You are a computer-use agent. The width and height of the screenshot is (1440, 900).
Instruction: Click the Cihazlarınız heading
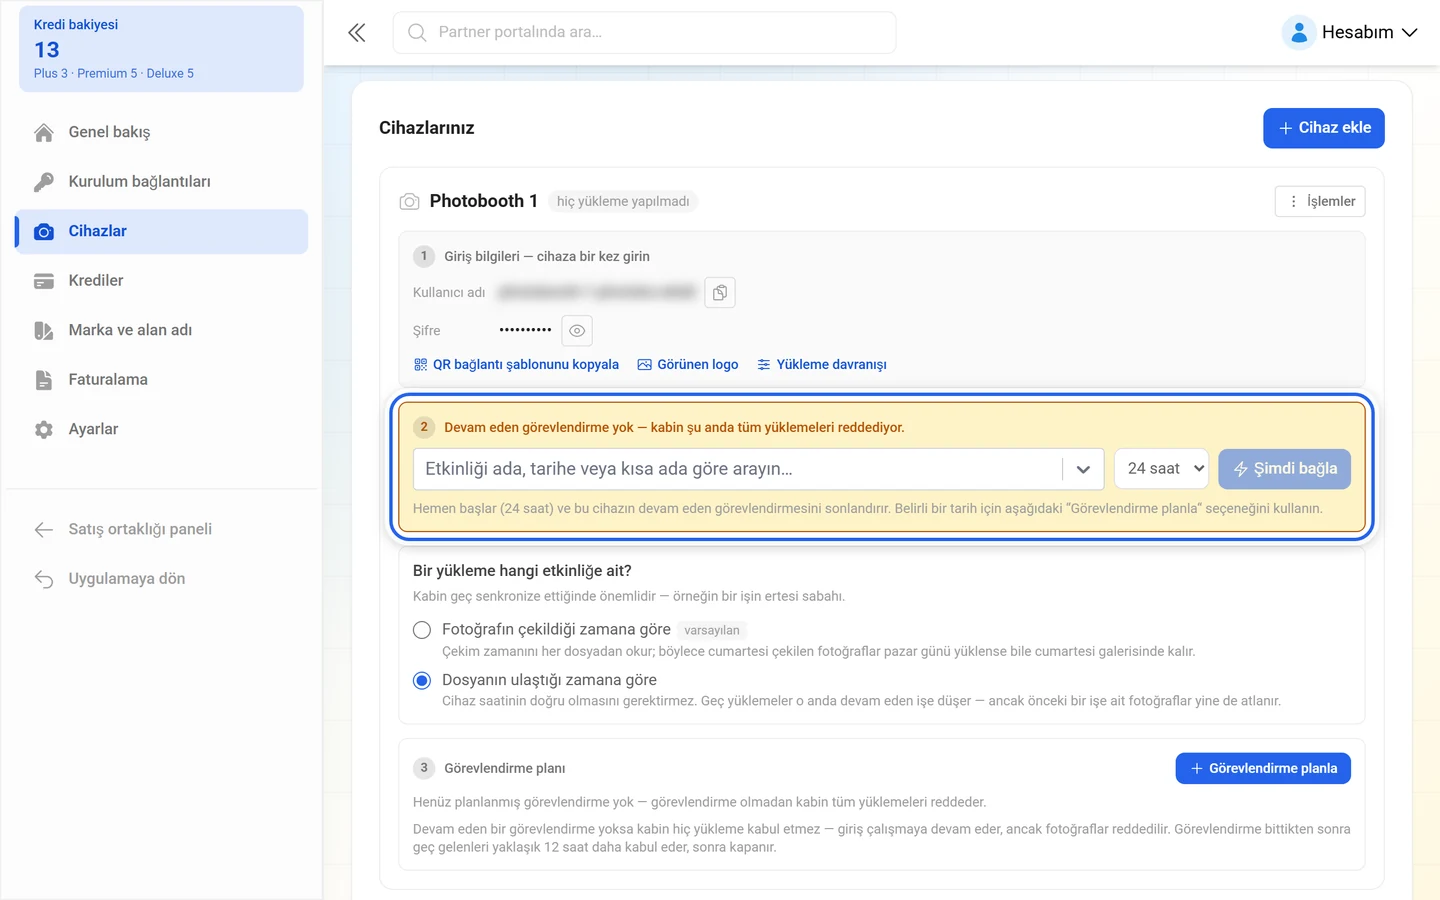pos(427,128)
